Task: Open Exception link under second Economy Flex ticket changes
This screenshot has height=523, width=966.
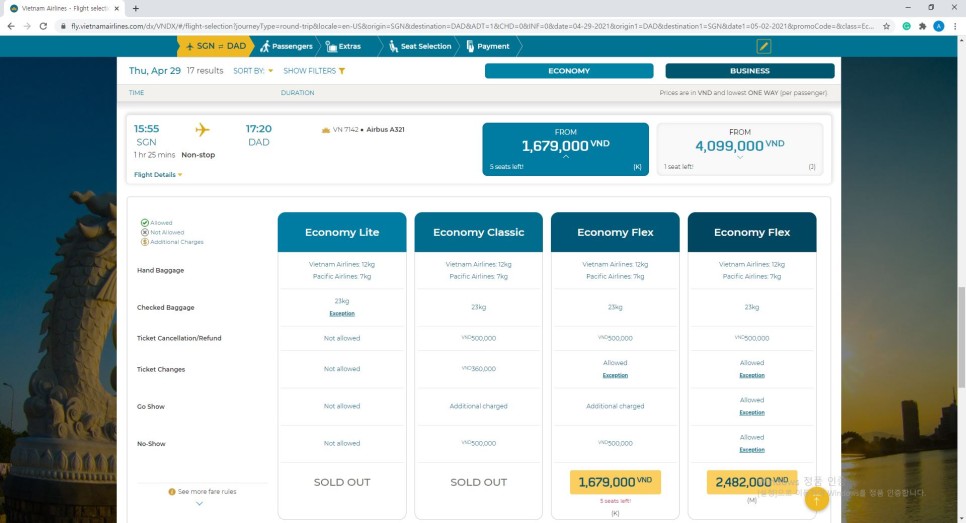Action: click(x=752, y=375)
